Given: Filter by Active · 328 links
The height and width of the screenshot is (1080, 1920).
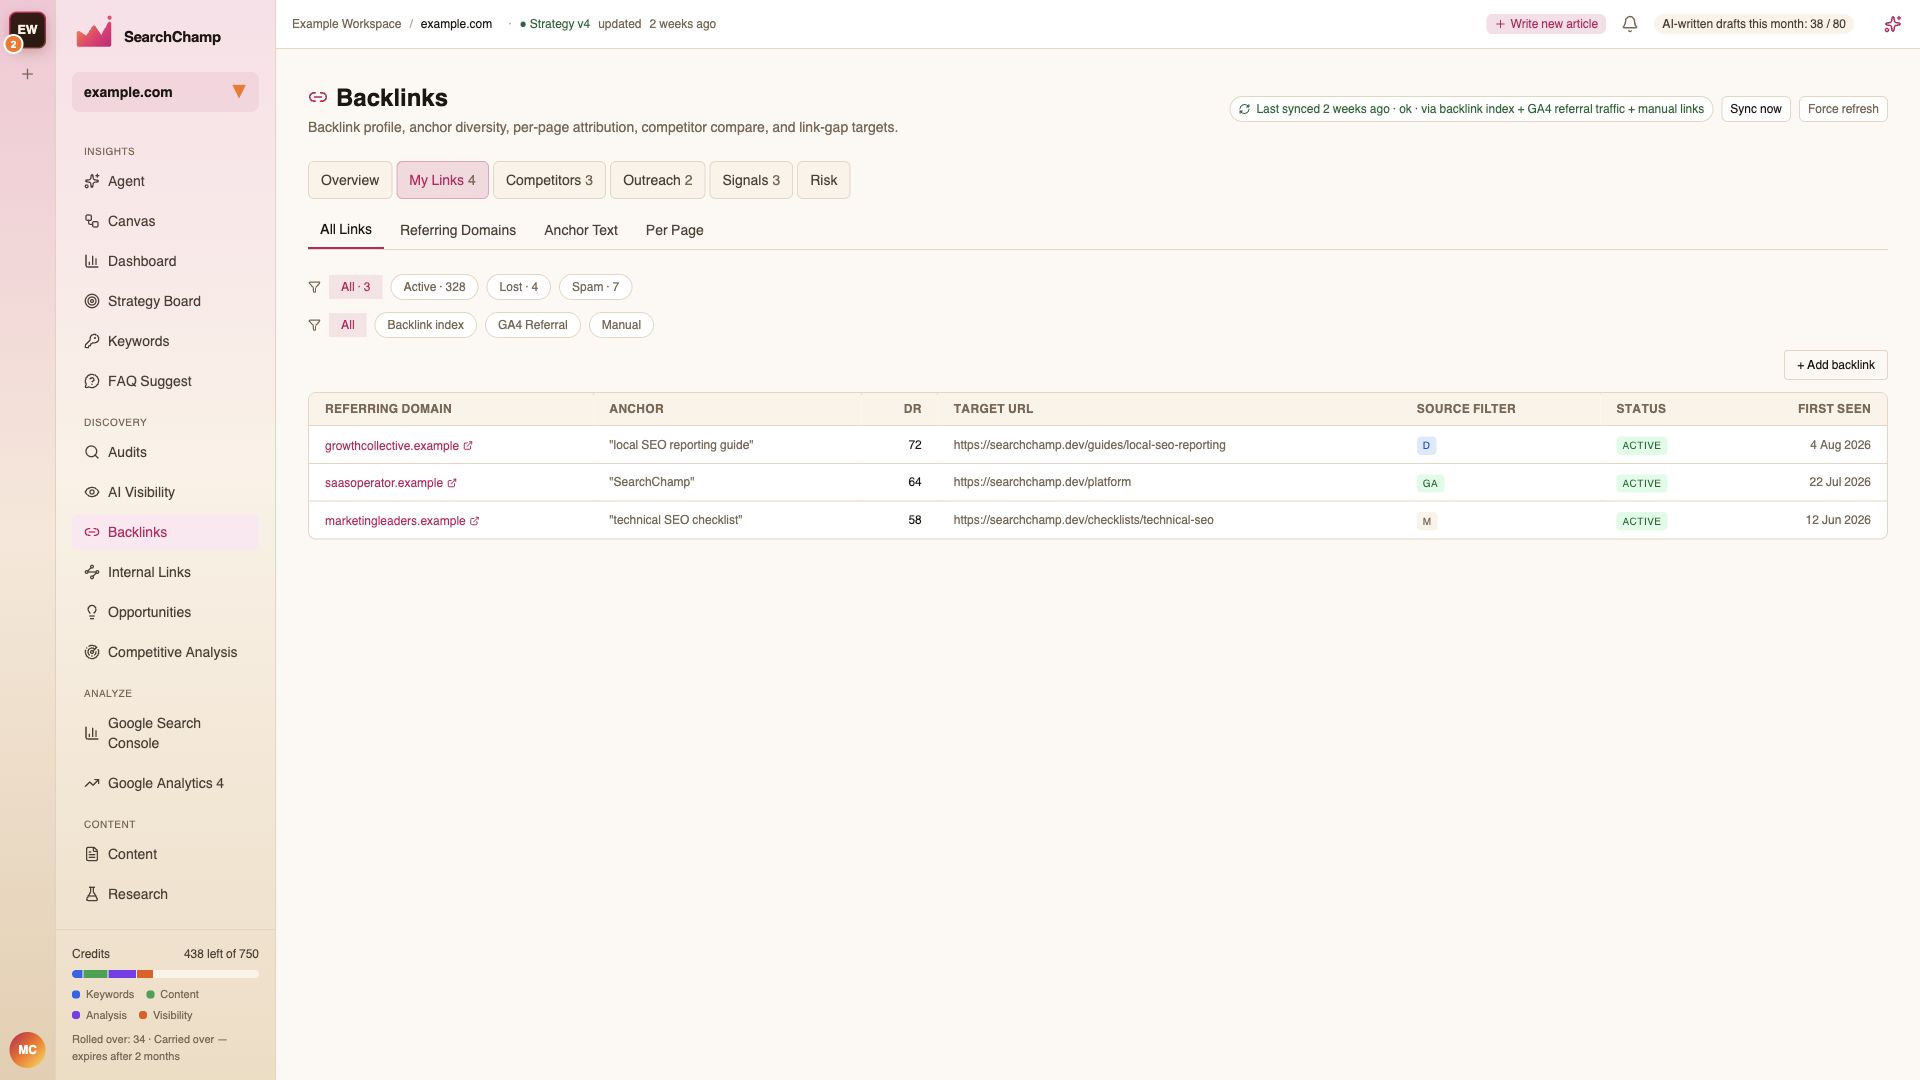Looking at the screenshot, I should point(435,287).
